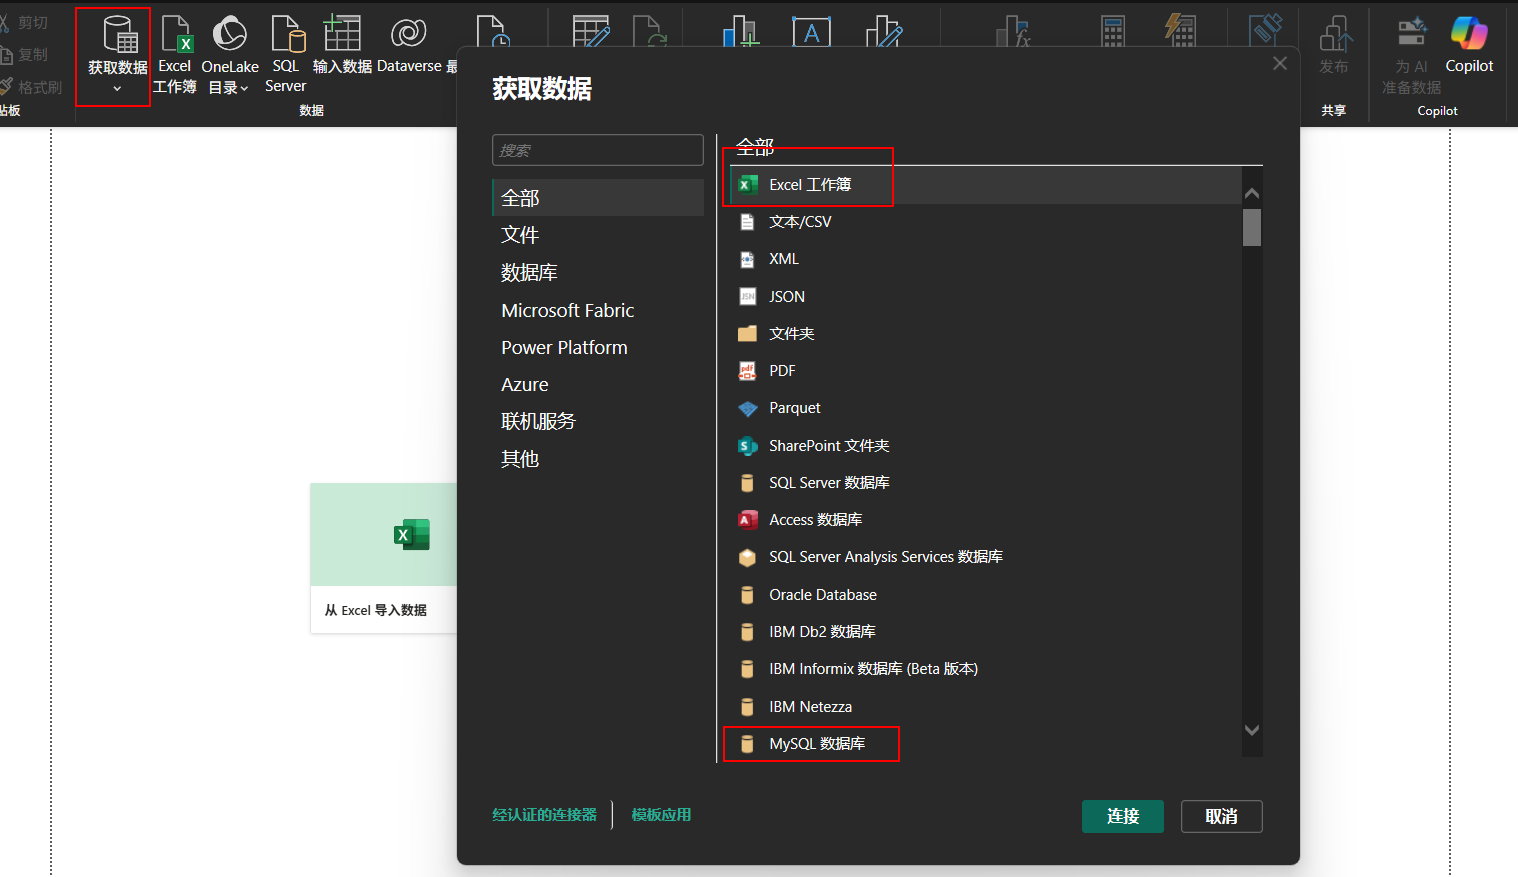Image resolution: width=1518 pixels, height=877 pixels.
Task: Click the connector list scrollbar thumb
Action: (1252, 227)
